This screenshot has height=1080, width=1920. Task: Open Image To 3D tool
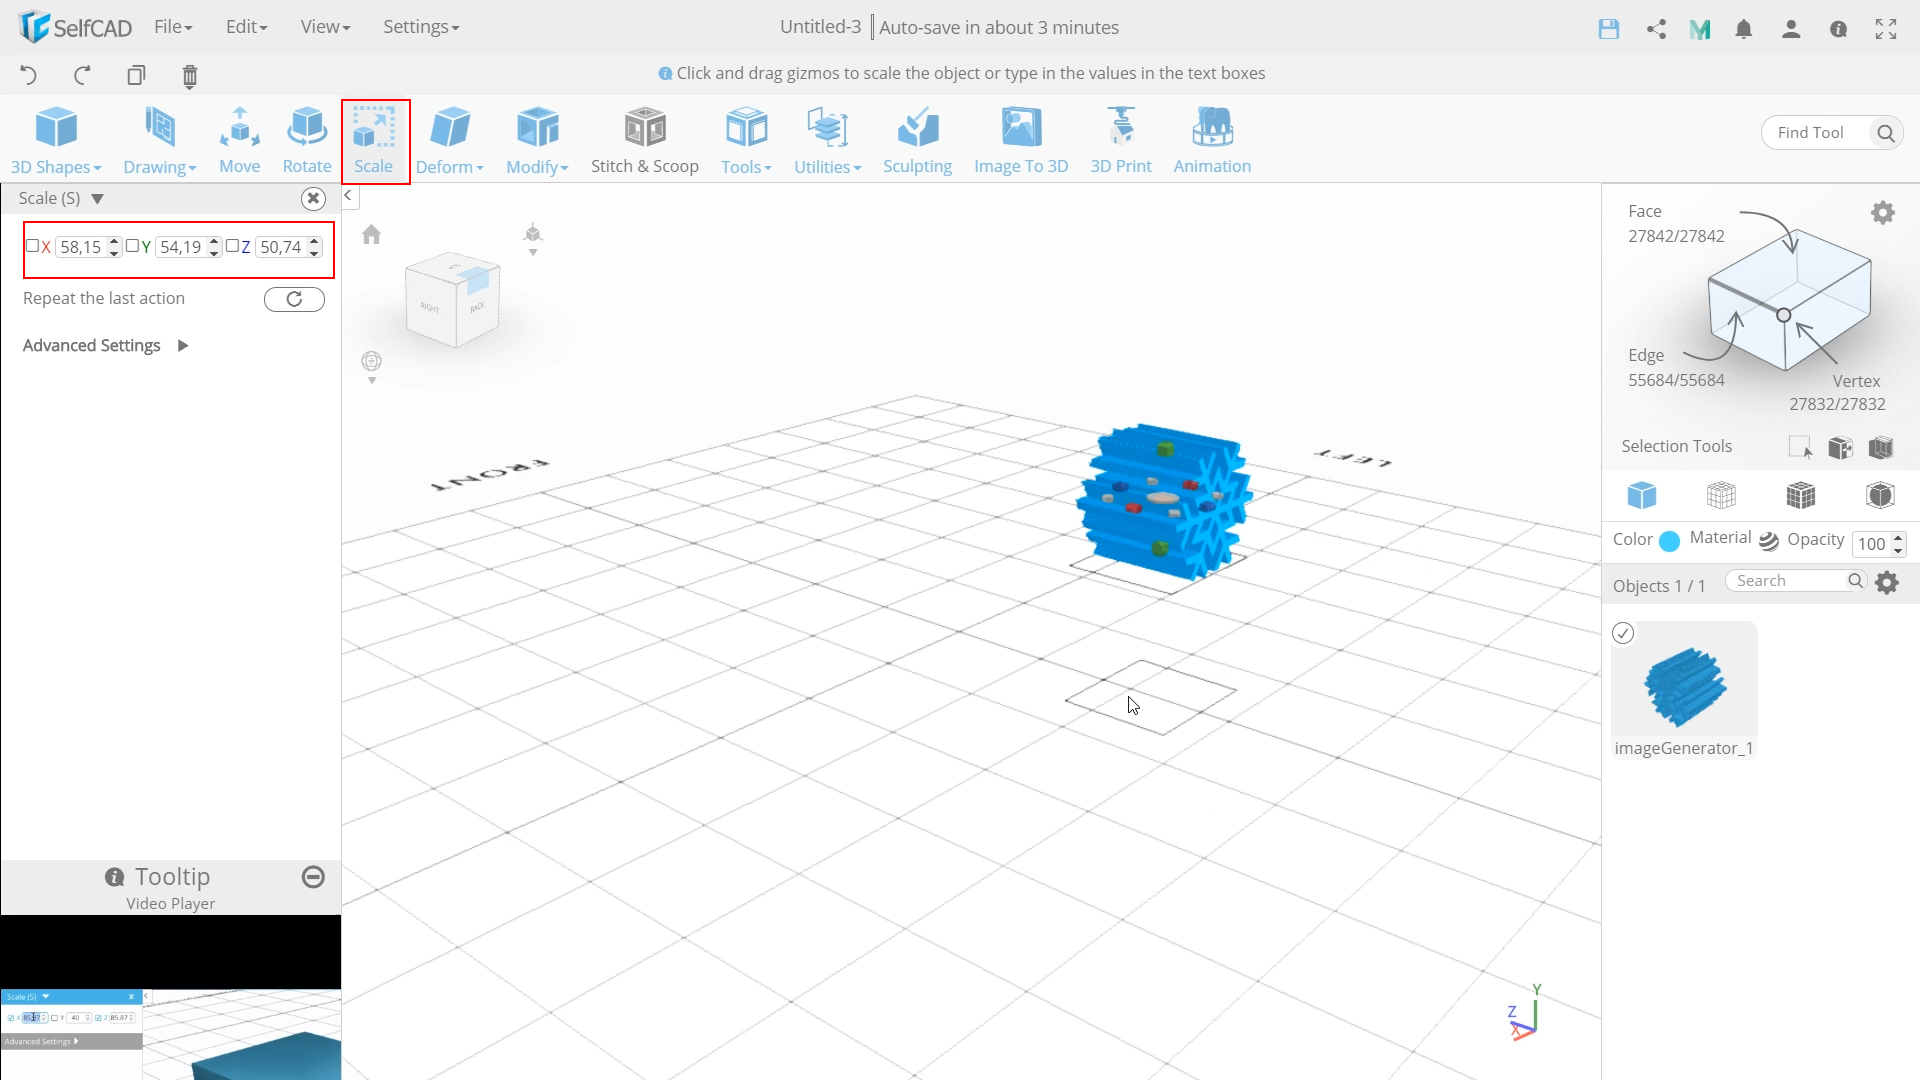tap(1021, 137)
